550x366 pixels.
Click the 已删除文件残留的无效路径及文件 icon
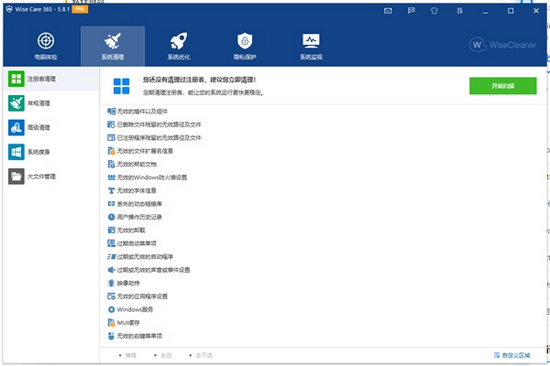[111, 125]
